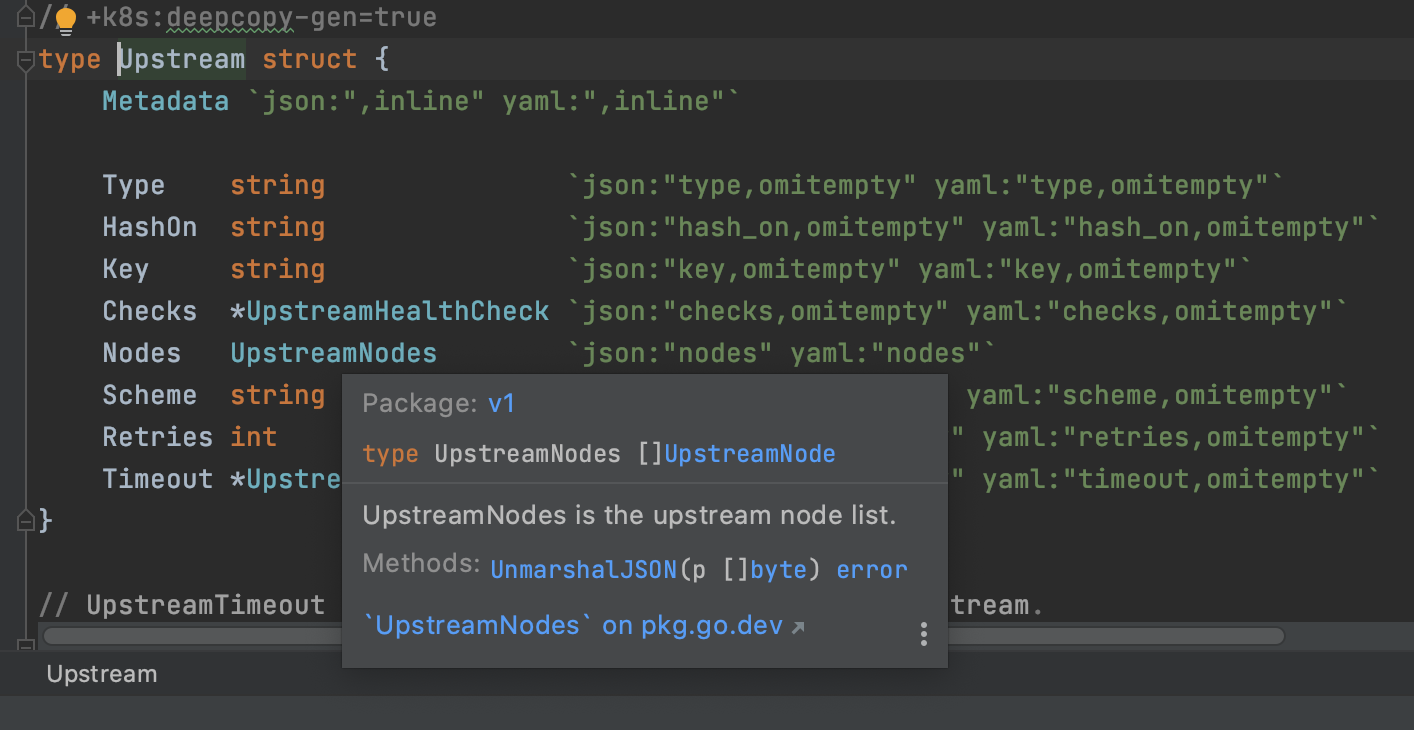1414x730 pixels.
Task: Click the Key field name
Action: pyautogui.click(x=126, y=270)
